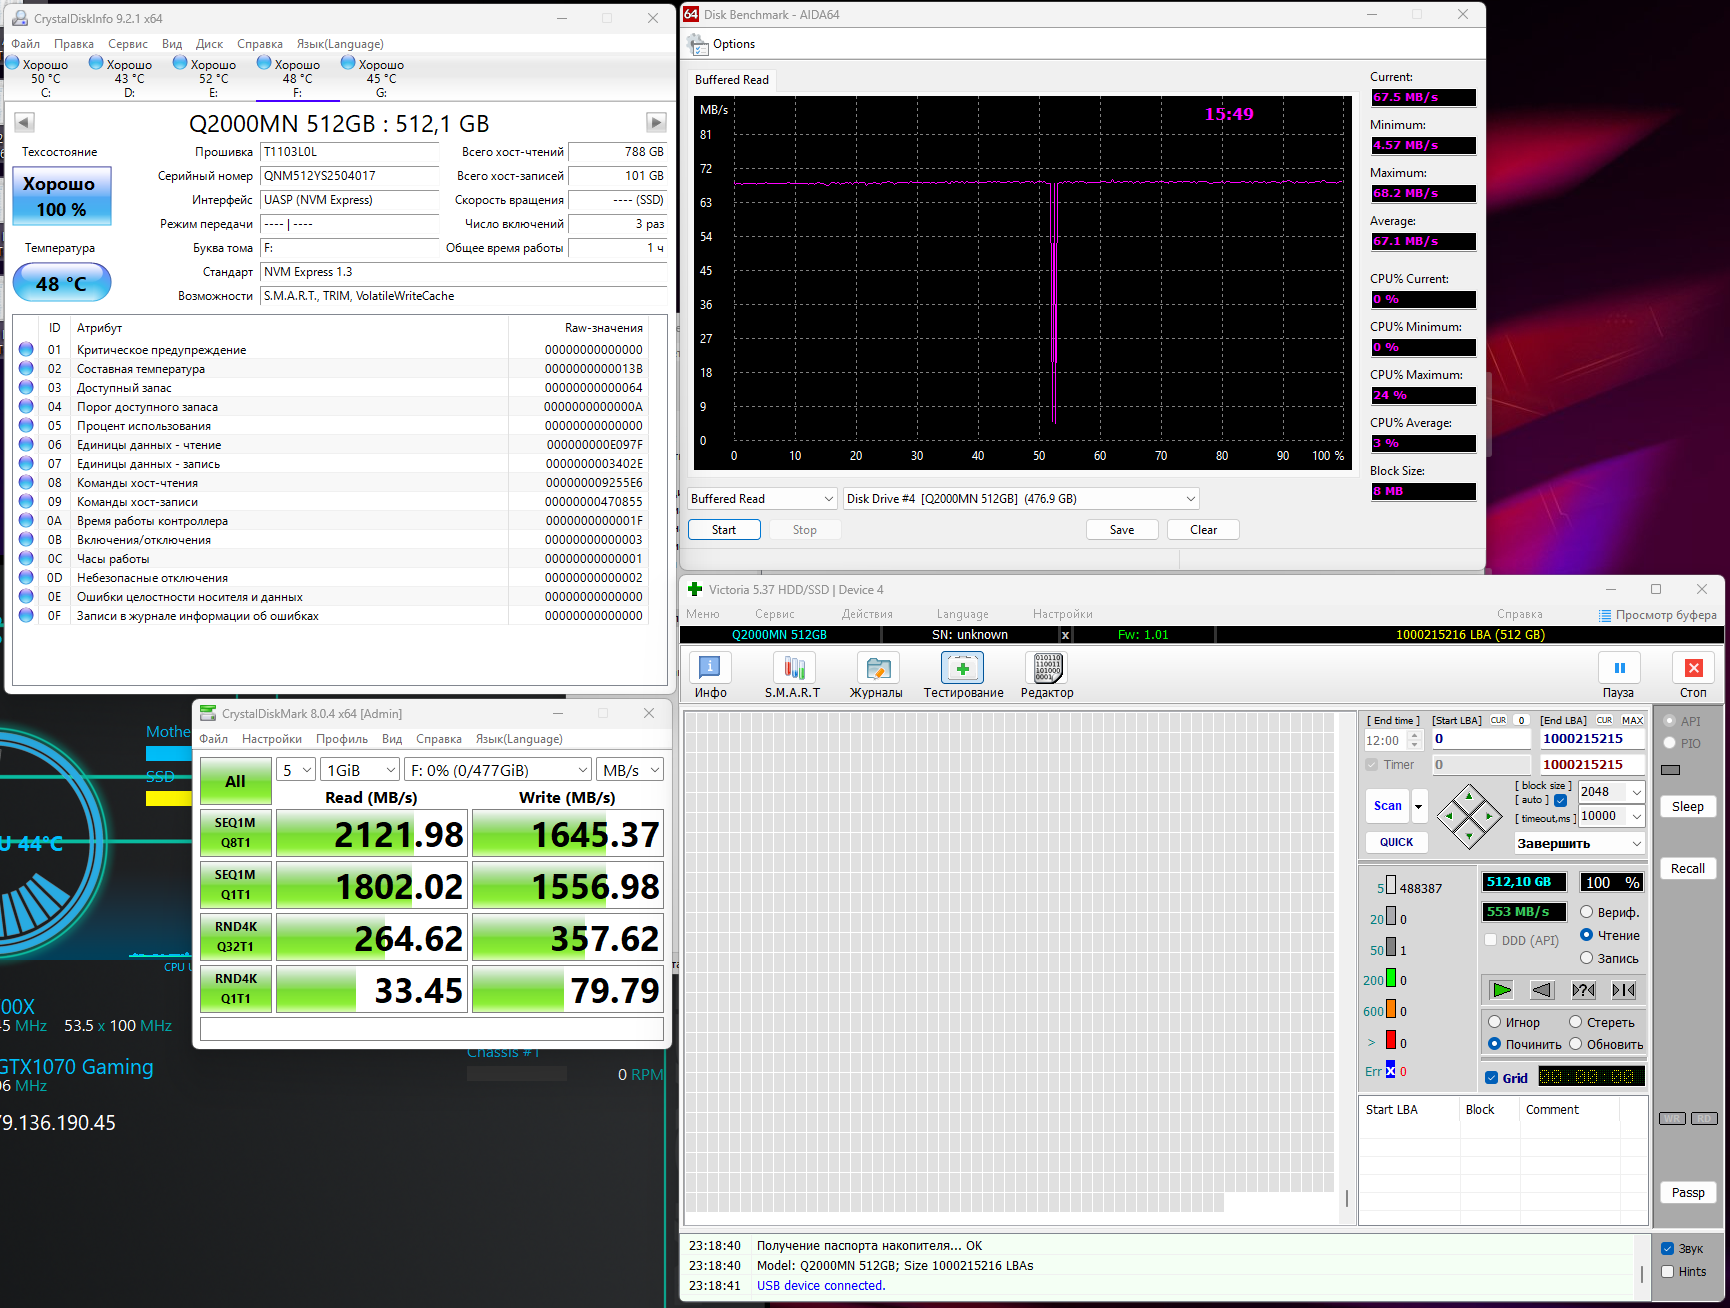
Task: Open the timeout 10000 dropdown
Action: (1611, 816)
